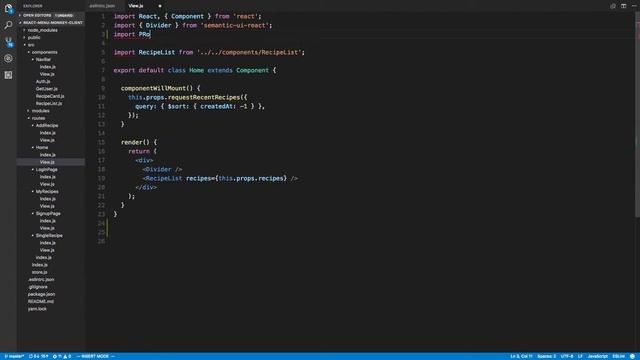Open .eslintrc.json in the explorer tree
The height and width of the screenshot is (360, 640).
click(x=41, y=280)
